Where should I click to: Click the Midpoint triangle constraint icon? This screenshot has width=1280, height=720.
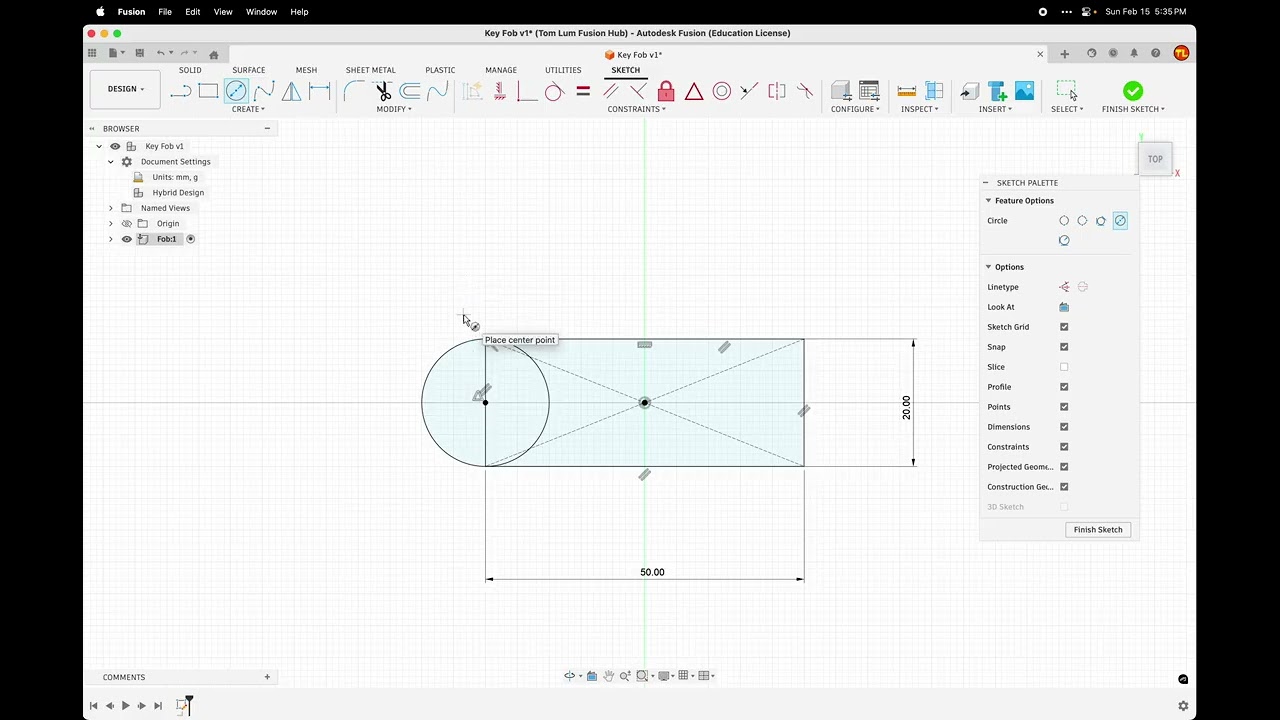click(x=694, y=91)
